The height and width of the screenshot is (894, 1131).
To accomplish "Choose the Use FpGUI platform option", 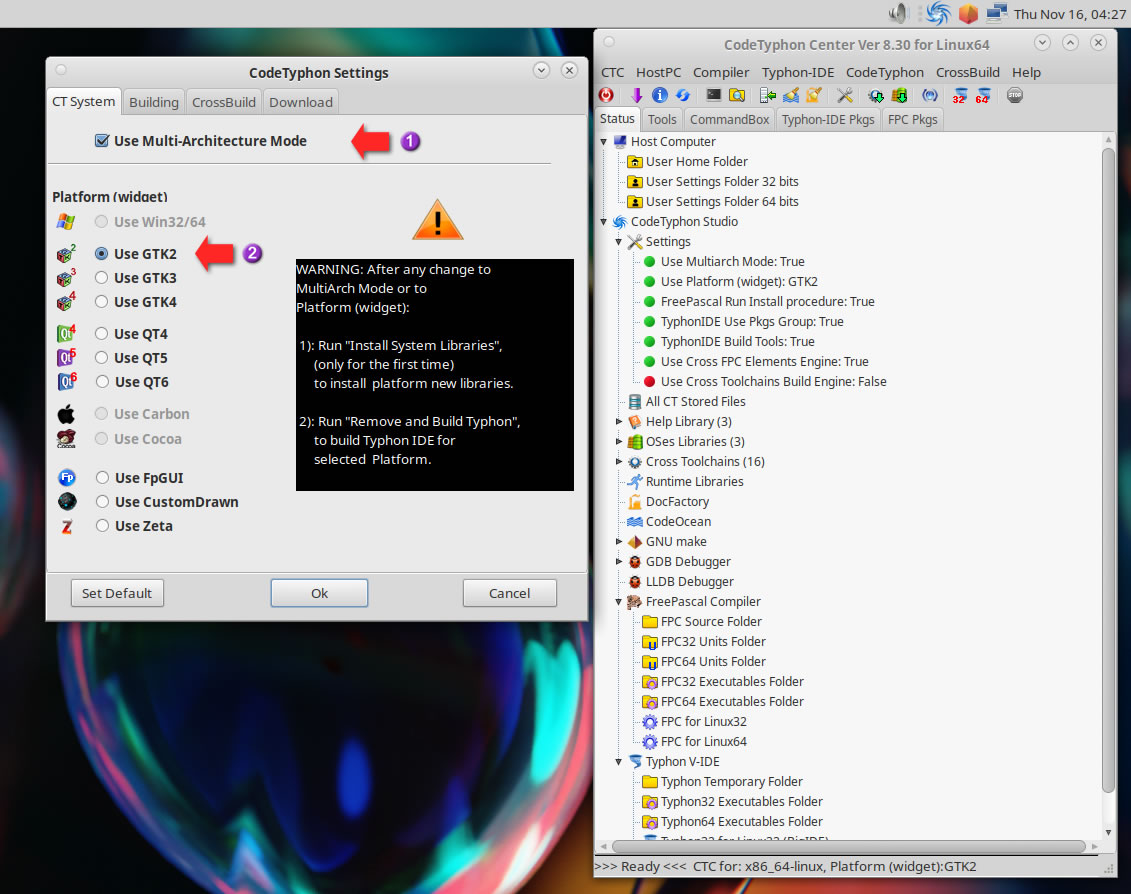I will coord(102,478).
